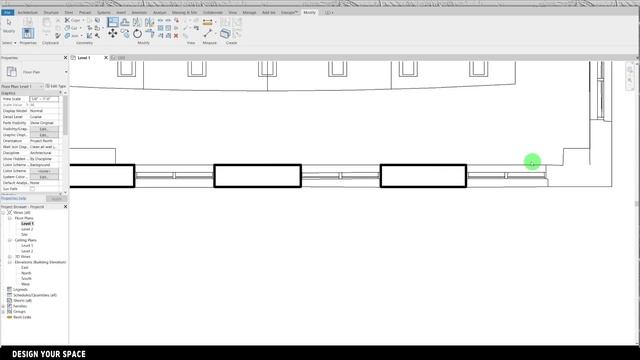Activate the Copy tool beside Move
Screen dimensions: 640x360
[x=125, y=34]
